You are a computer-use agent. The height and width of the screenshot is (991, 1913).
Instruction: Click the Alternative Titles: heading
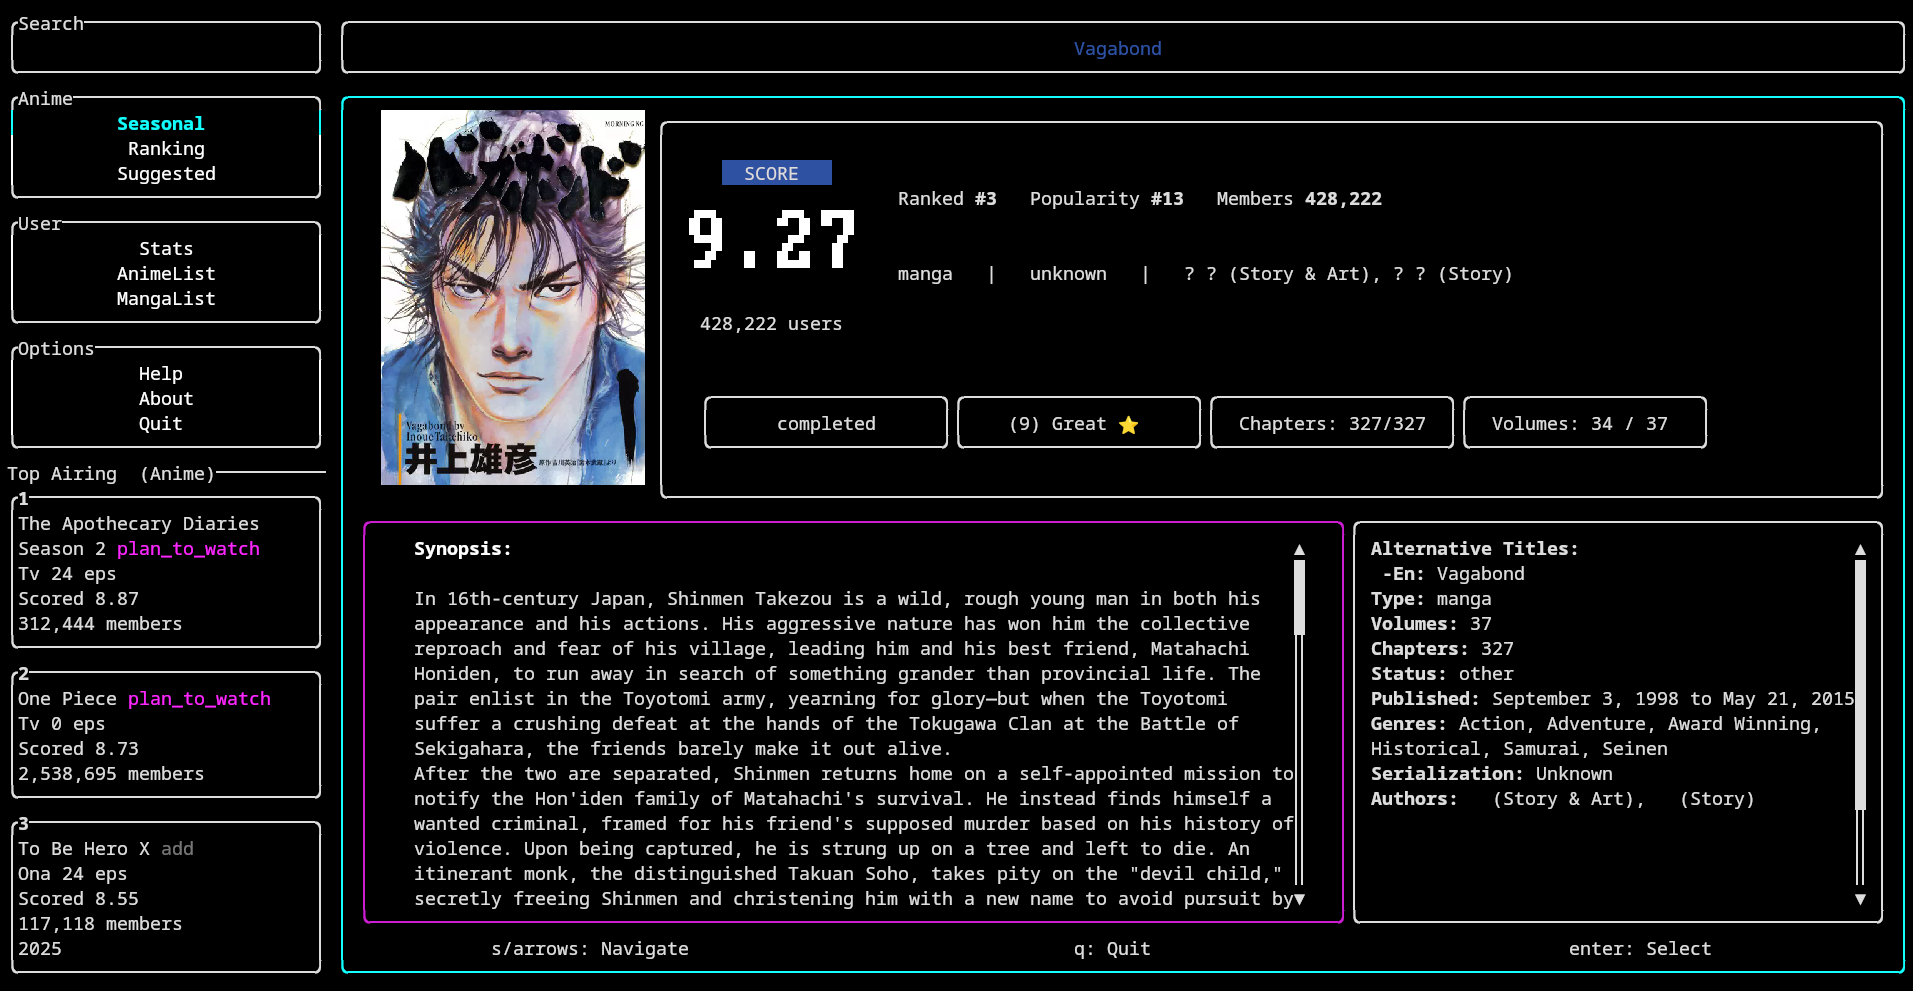[1474, 549]
